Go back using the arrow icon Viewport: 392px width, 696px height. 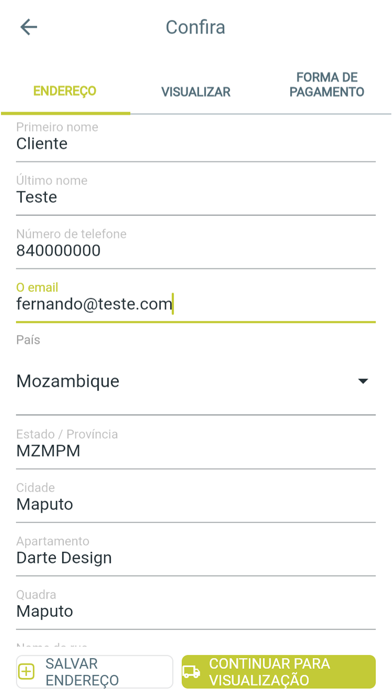tap(29, 27)
